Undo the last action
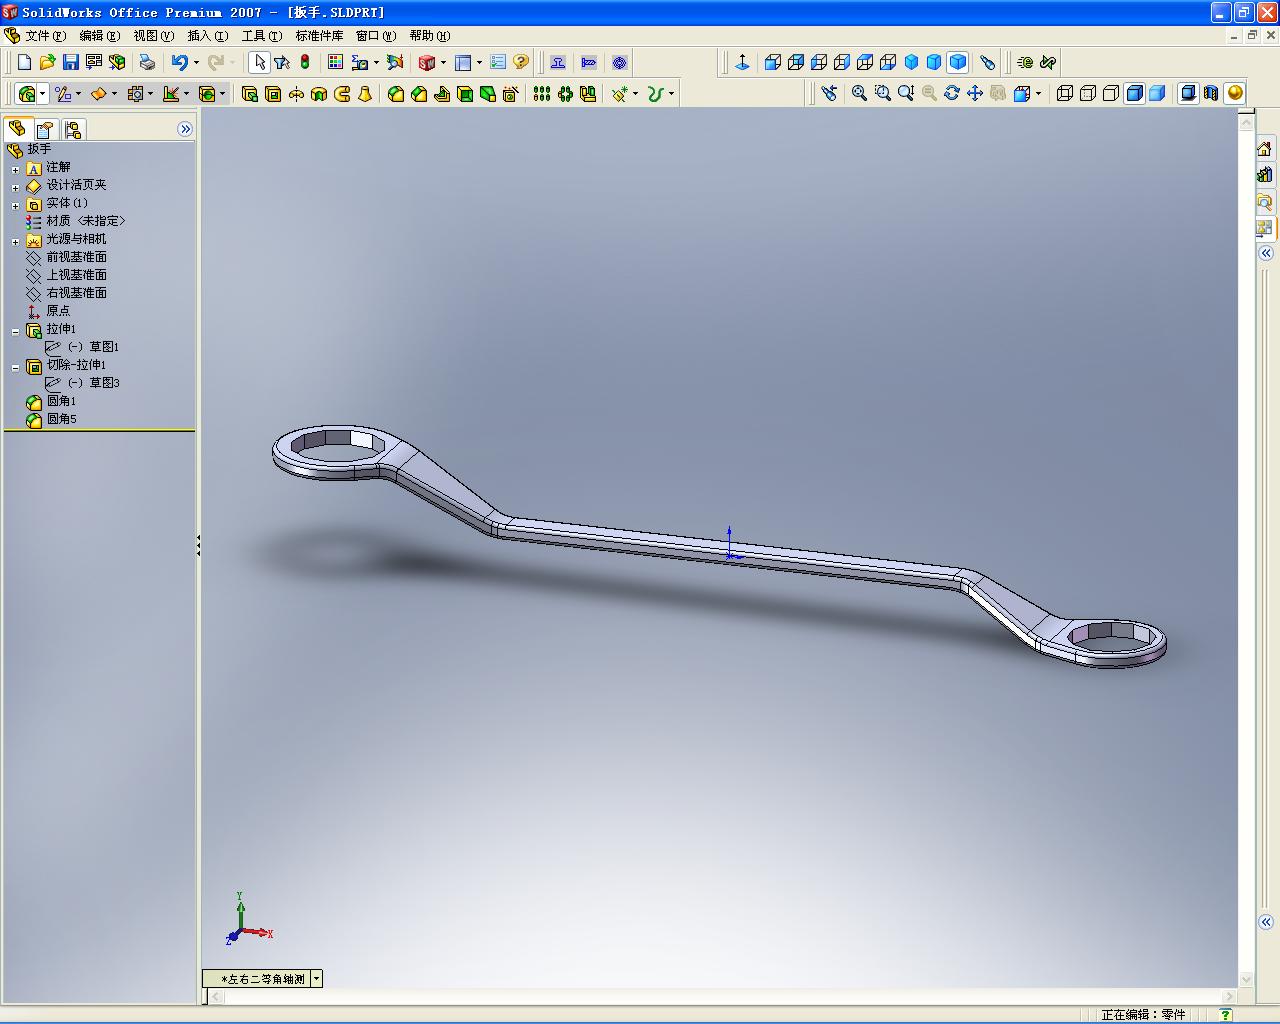1280x1024 pixels. (x=179, y=62)
